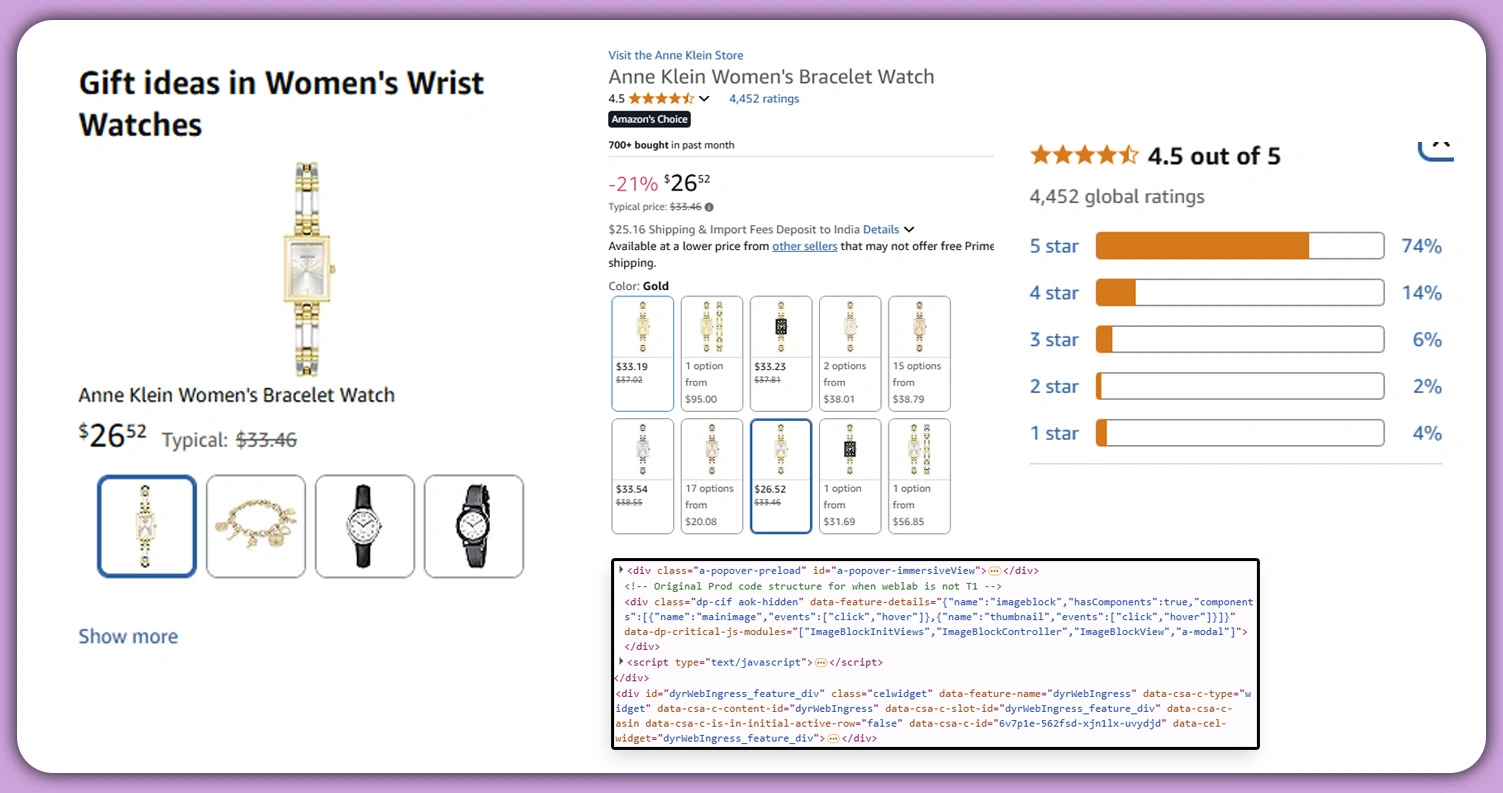Open the other sellers link
Screen dimensions: 1503x793
pos(805,246)
